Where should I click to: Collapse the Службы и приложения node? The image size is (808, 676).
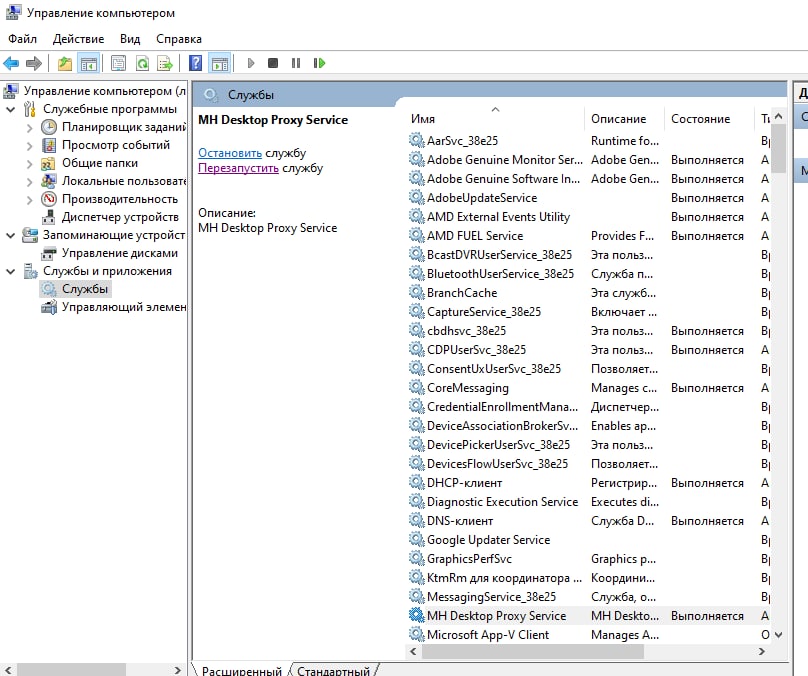(10, 272)
